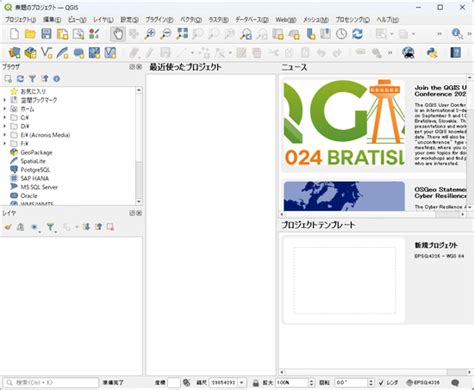
Task: Open the Plugins (プラグイン) menu
Action: 159,20
